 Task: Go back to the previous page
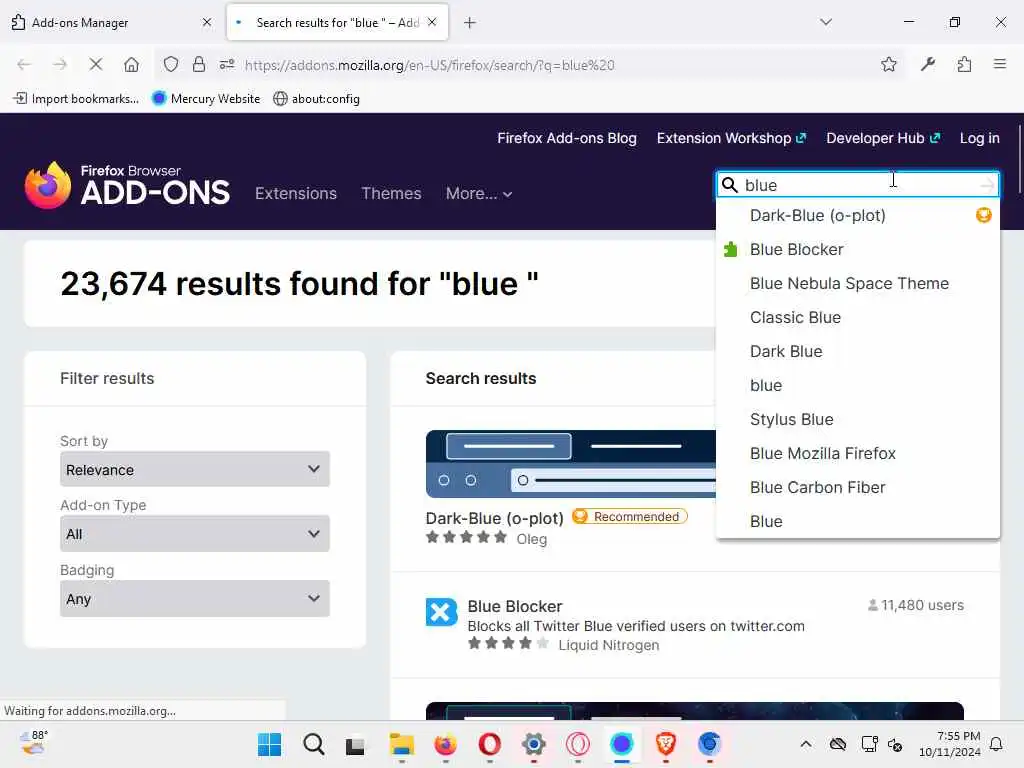coord(24,64)
